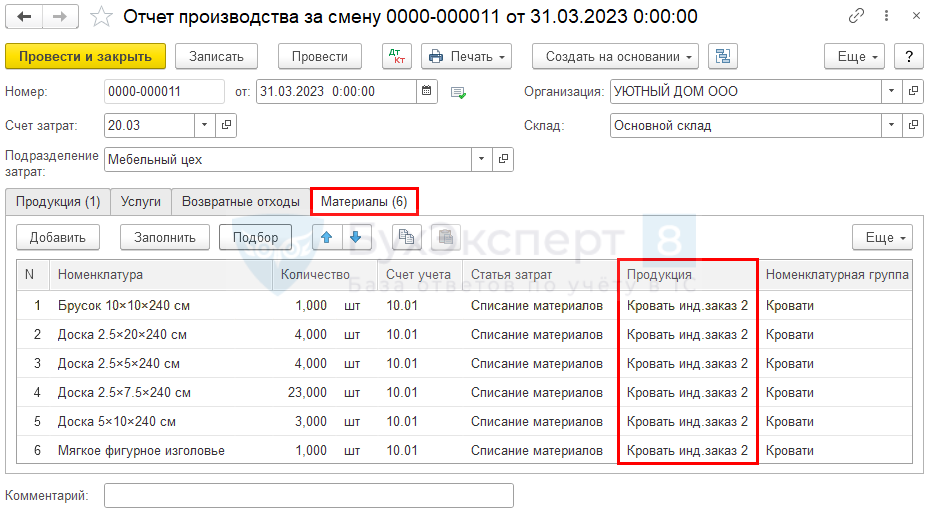Go back with the left arrow button
The image size is (929, 510).
coord(24,17)
